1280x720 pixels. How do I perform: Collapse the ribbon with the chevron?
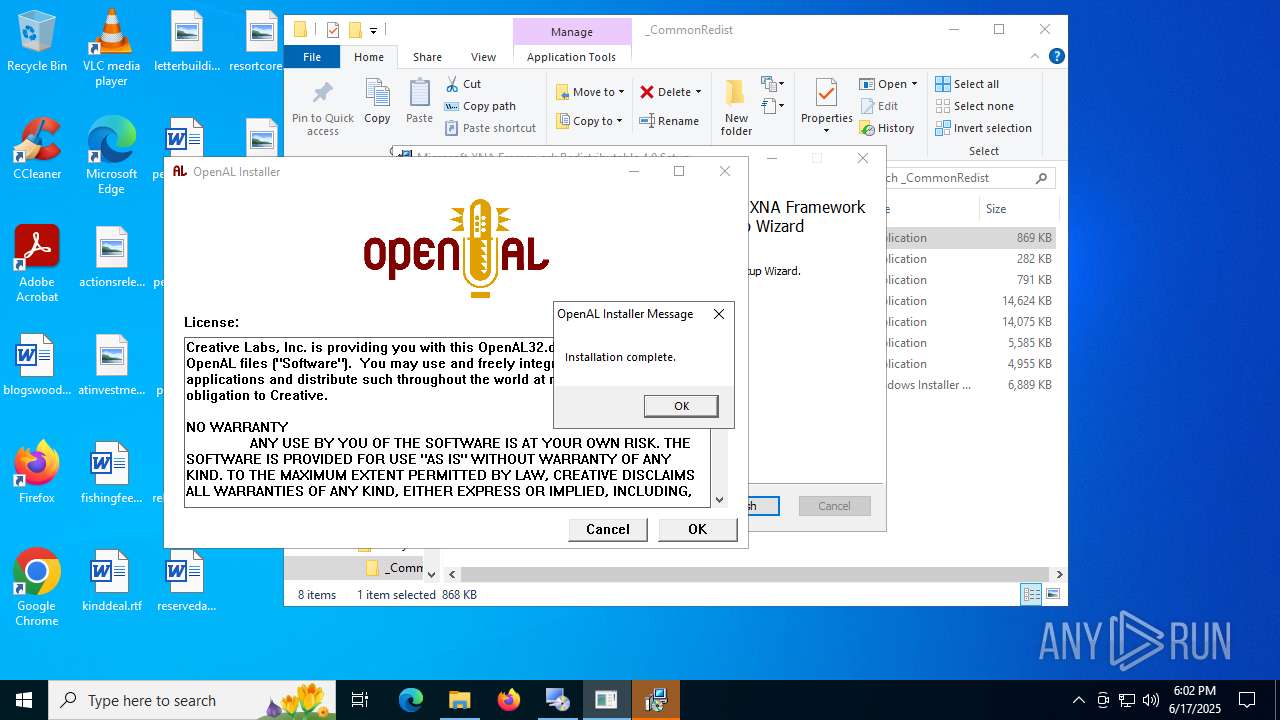click(1037, 57)
